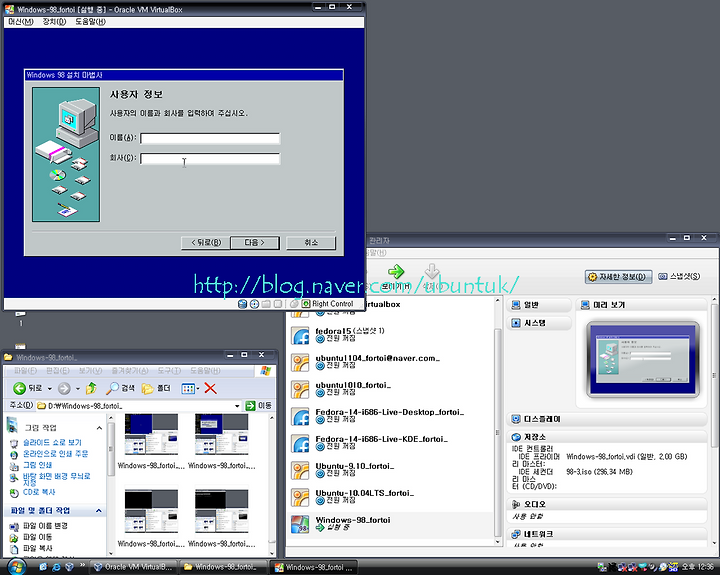720x575 pixels.
Task: Click the Up folder icon in Explorer toolbar
Action: [91, 389]
